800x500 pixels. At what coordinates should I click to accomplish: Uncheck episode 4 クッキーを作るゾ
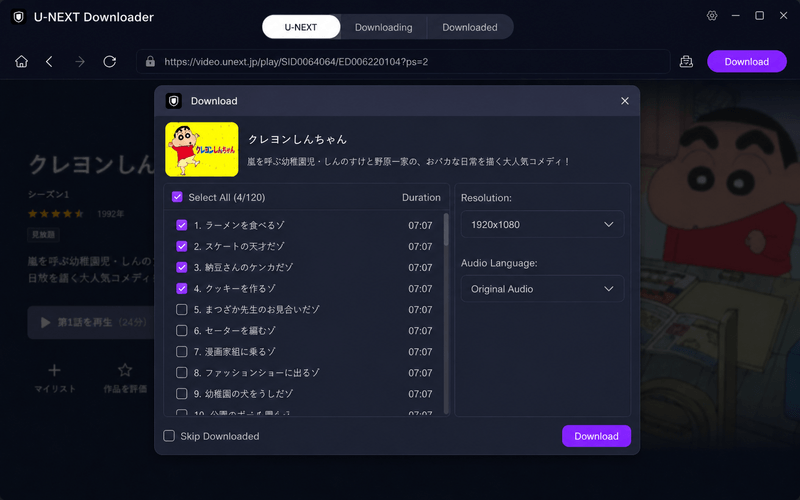click(x=182, y=288)
